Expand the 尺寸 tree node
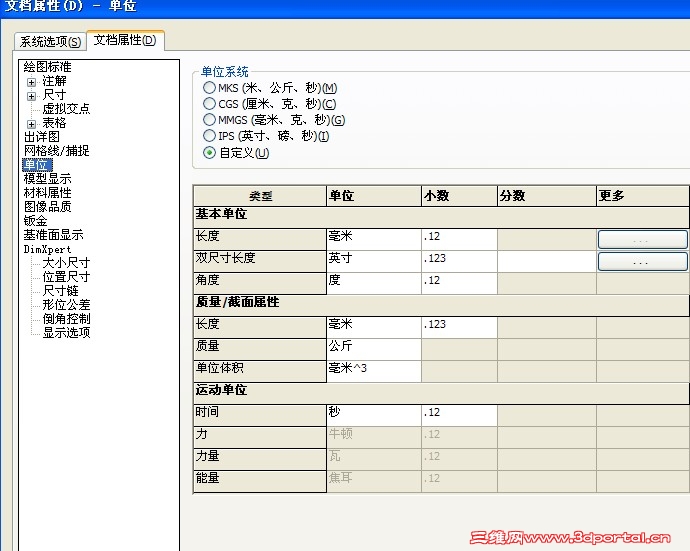The image size is (690, 551). pos(31,96)
